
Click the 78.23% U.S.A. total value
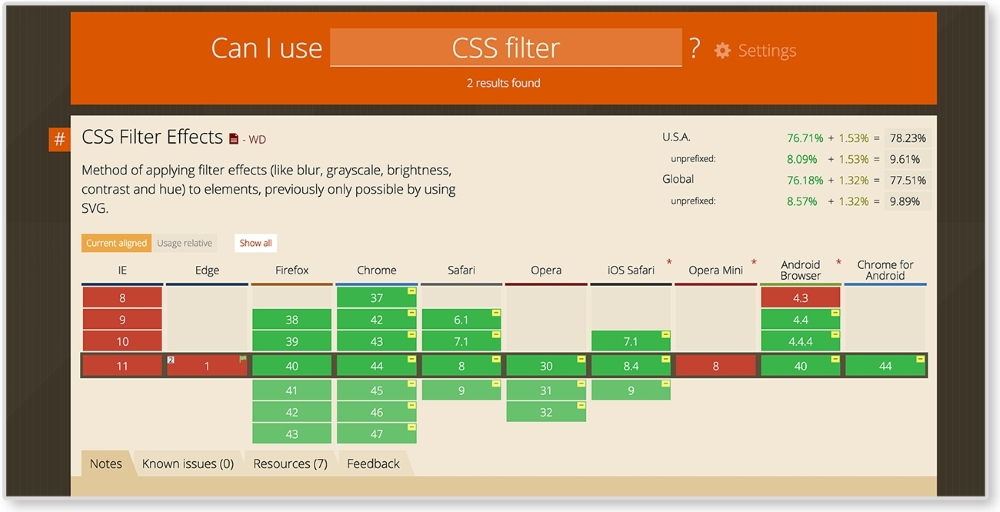pyautogui.click(x=908, y=138)
